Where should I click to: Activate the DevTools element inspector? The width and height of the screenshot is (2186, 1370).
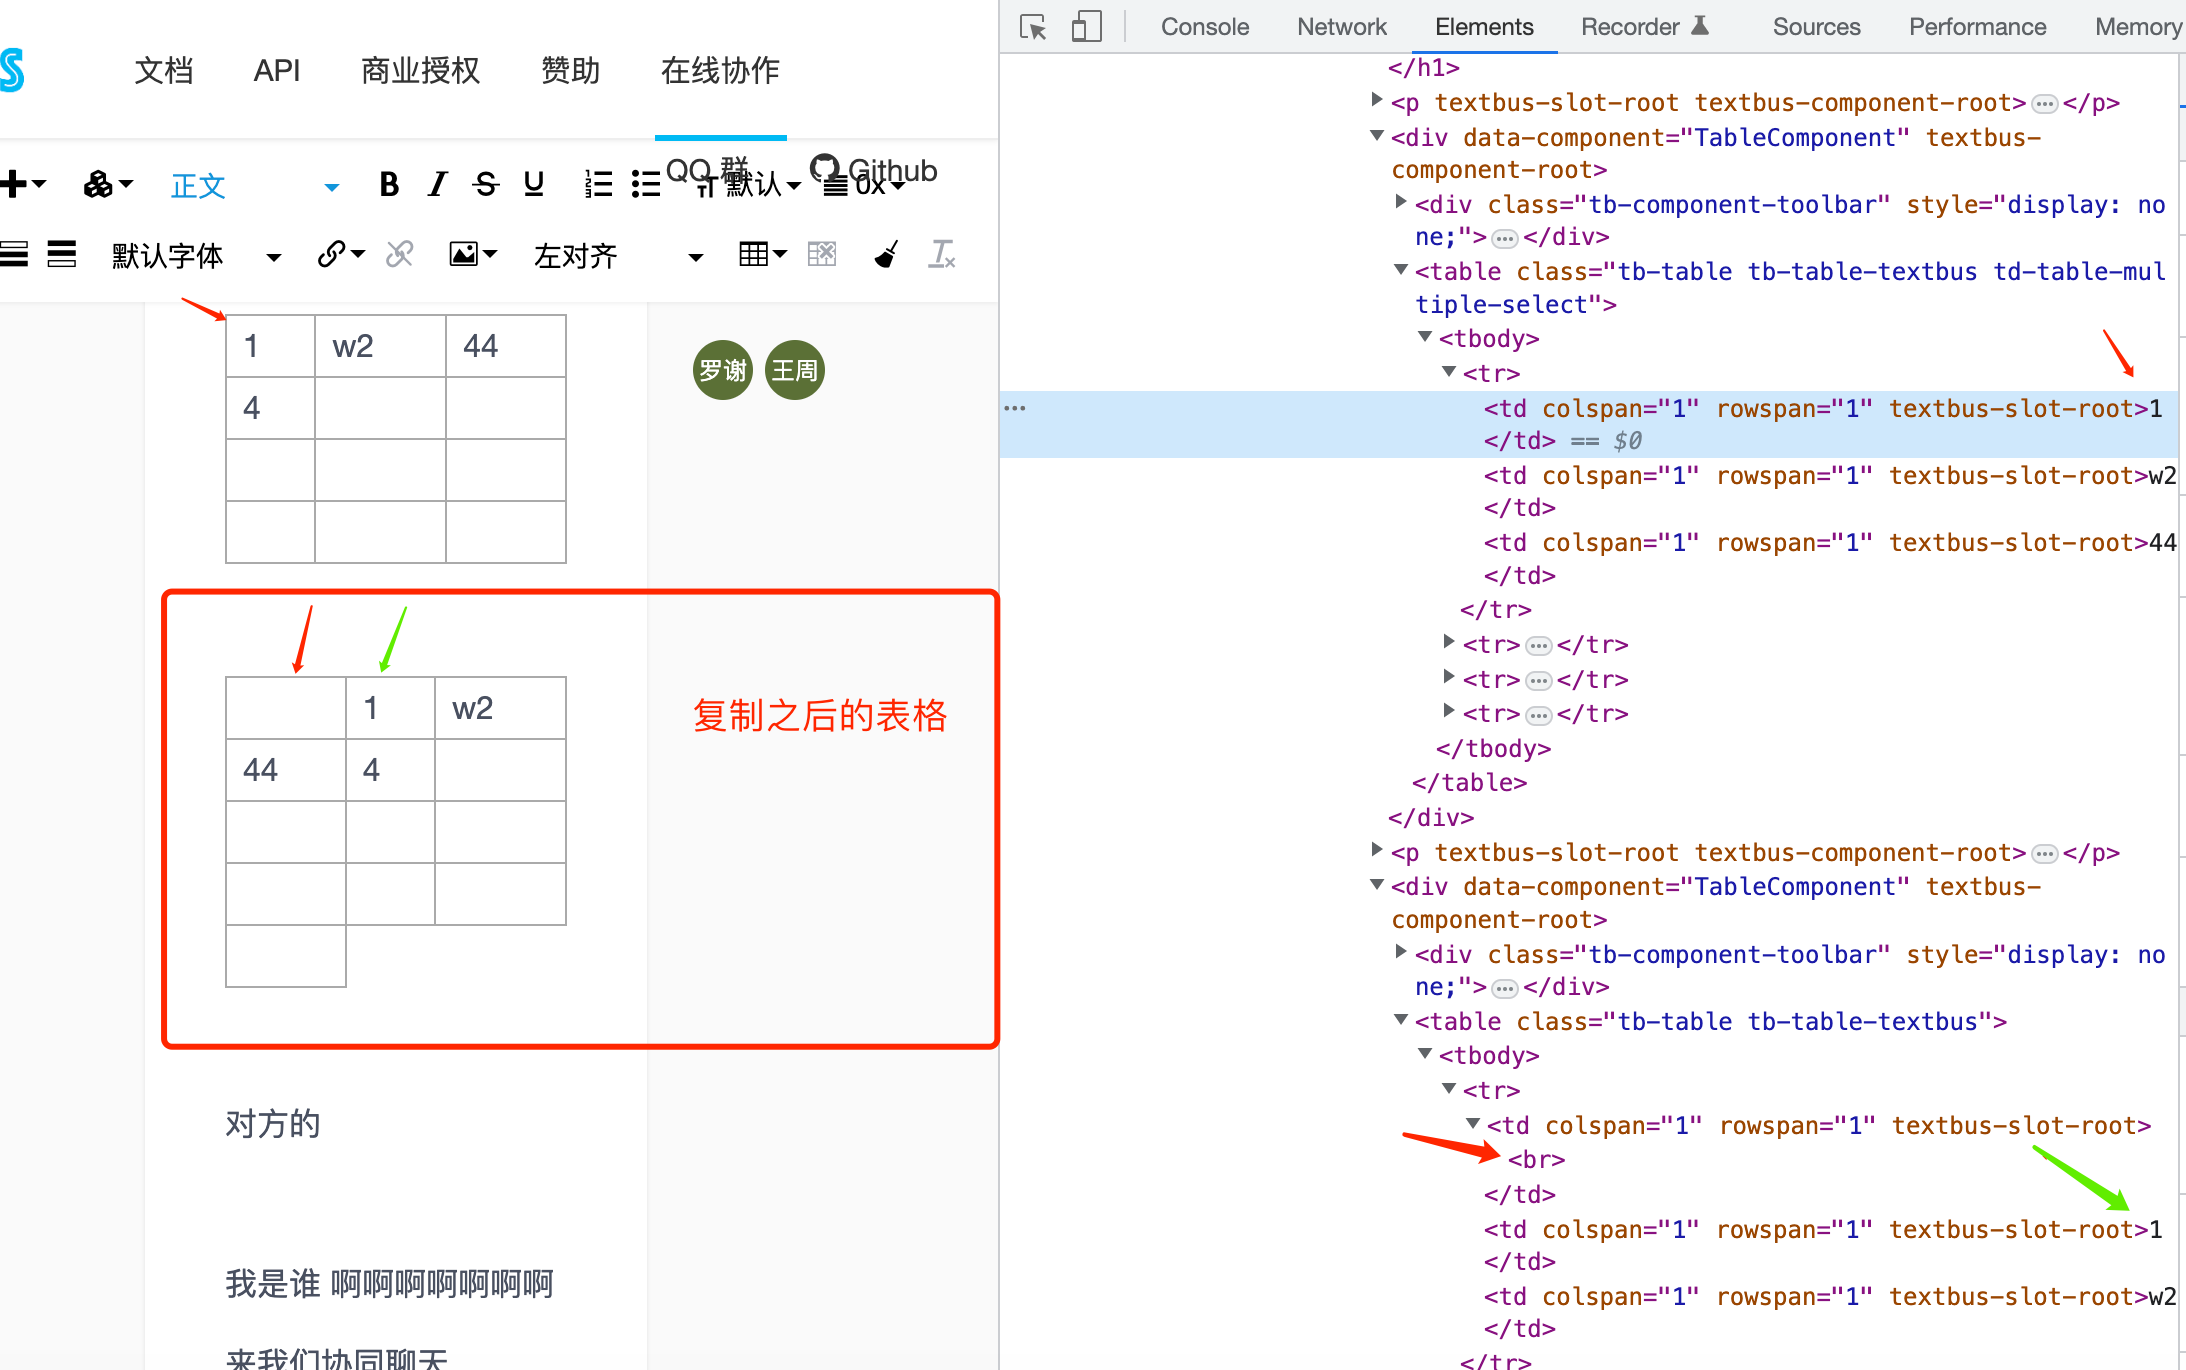tap(1032, 27)
